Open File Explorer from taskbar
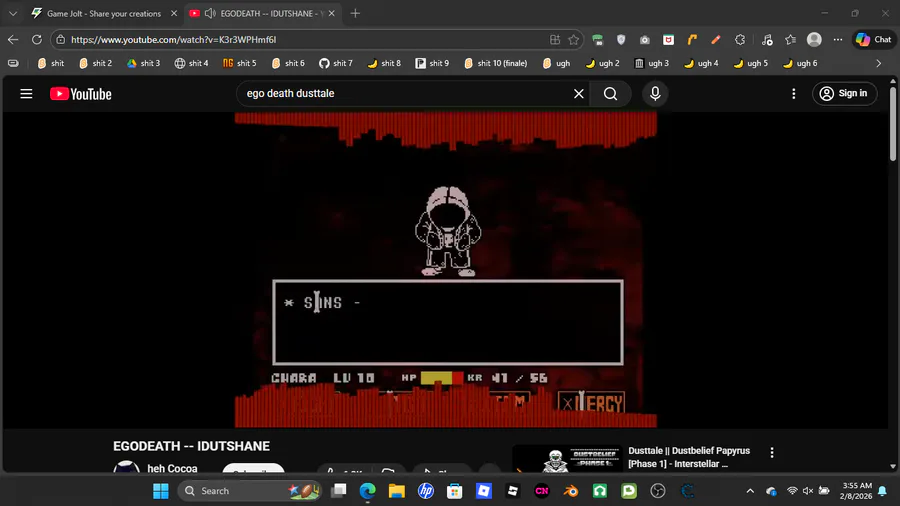900x506 pixels. [x=397, y=491]
